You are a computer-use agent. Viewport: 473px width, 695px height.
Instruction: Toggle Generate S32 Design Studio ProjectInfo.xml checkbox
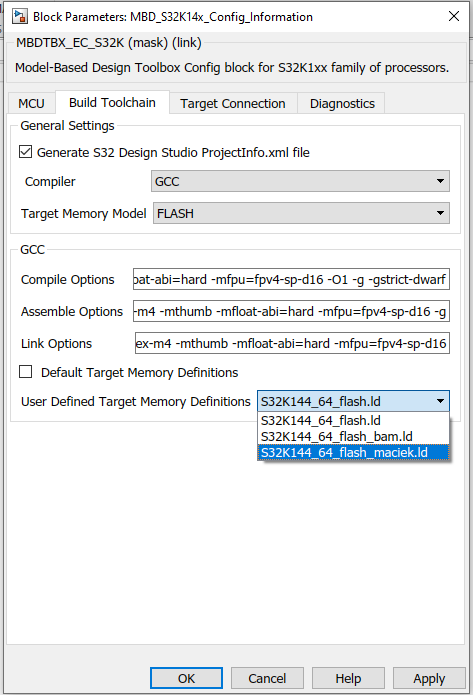[x=25, y=152]
